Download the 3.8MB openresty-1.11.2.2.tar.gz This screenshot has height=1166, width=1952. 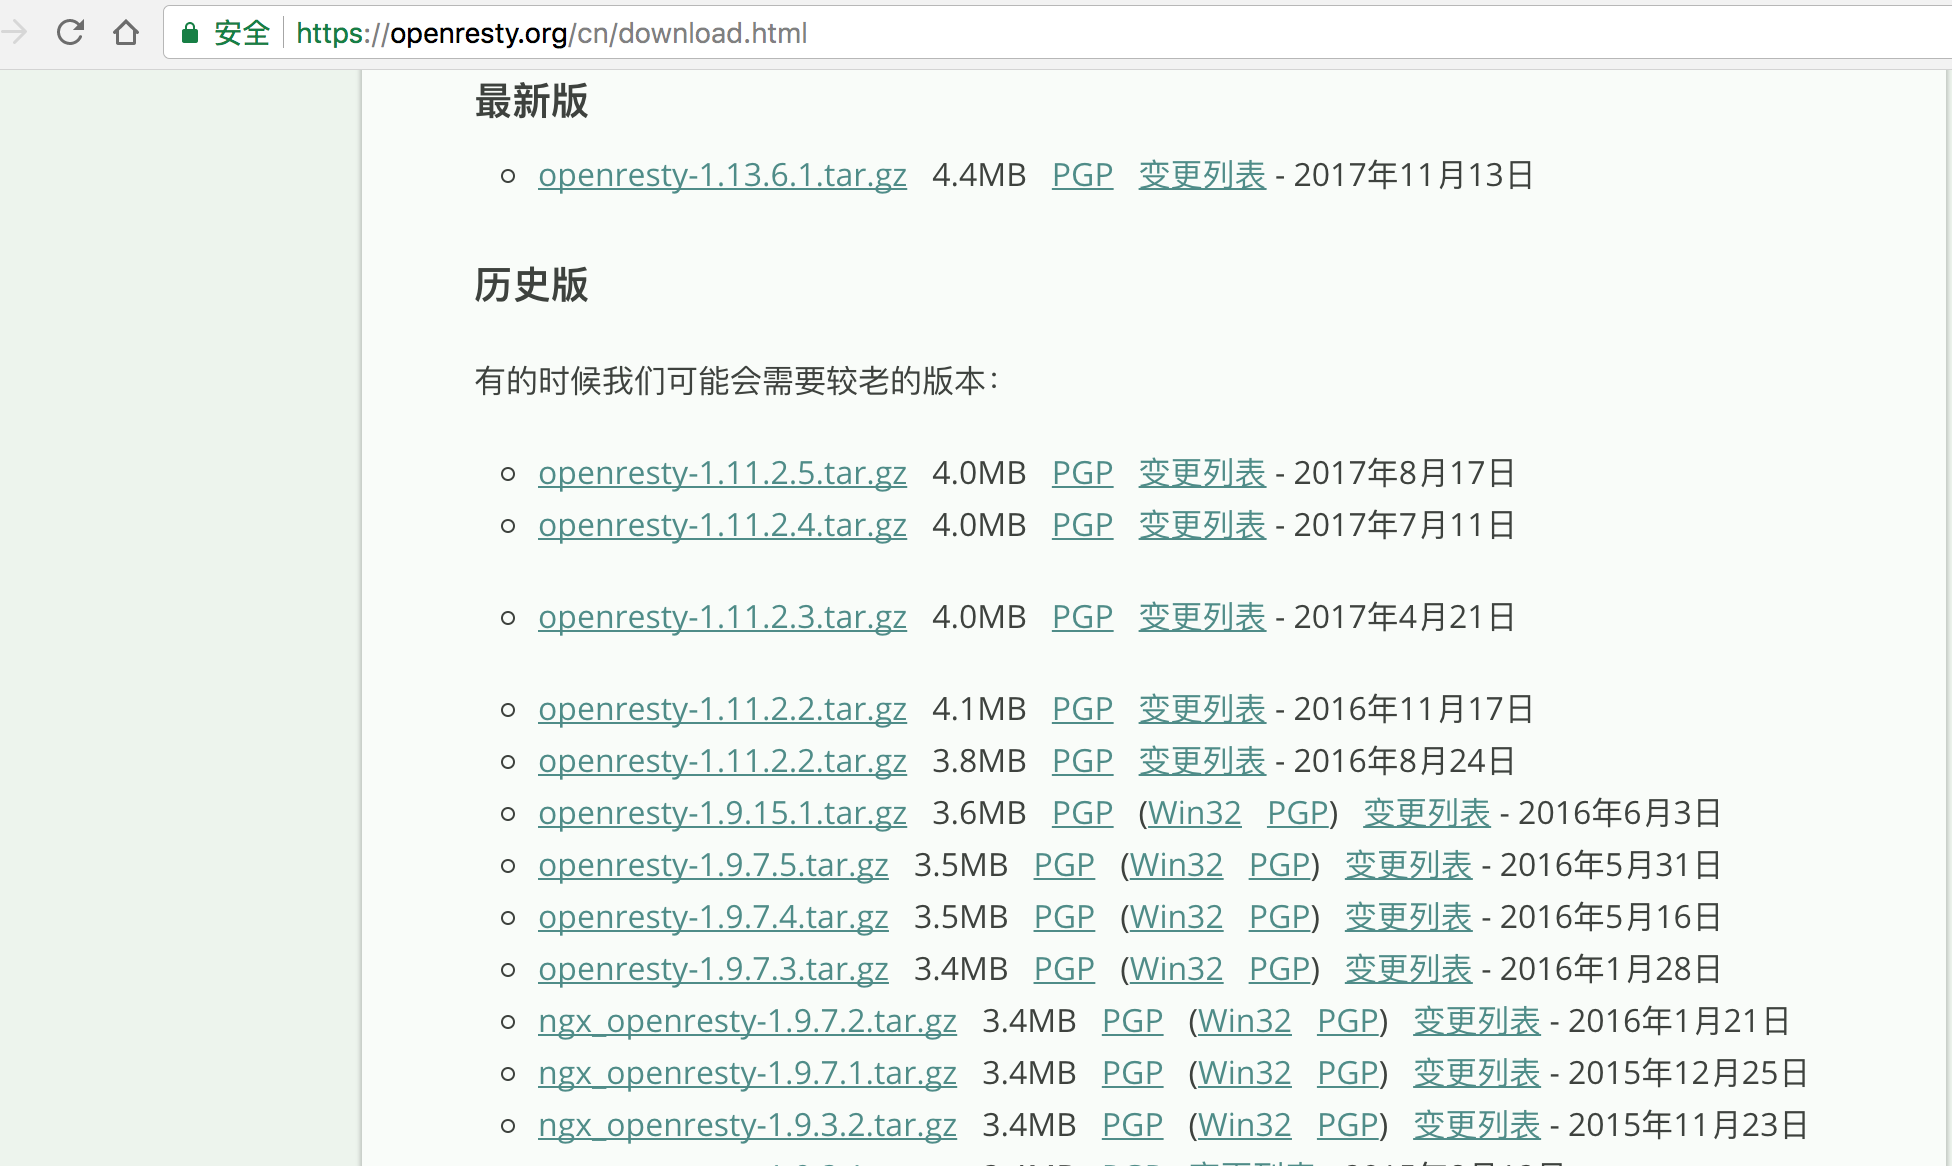click(x=722, y=761)
